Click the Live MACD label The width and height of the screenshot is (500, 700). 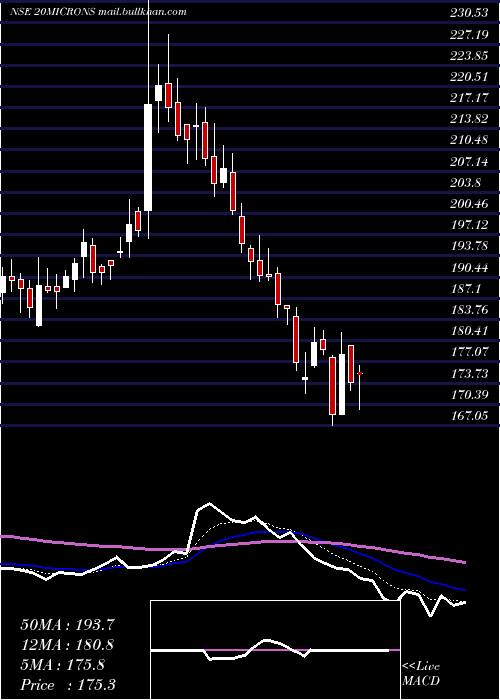(421, 673)
